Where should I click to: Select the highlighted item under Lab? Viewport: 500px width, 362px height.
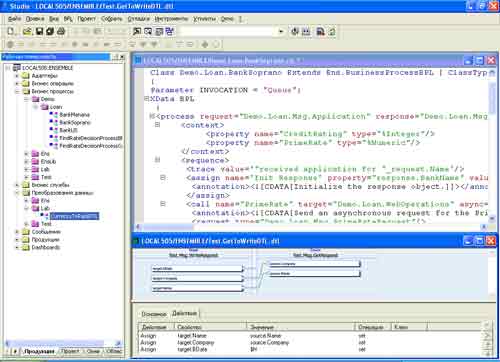(75, 216)
